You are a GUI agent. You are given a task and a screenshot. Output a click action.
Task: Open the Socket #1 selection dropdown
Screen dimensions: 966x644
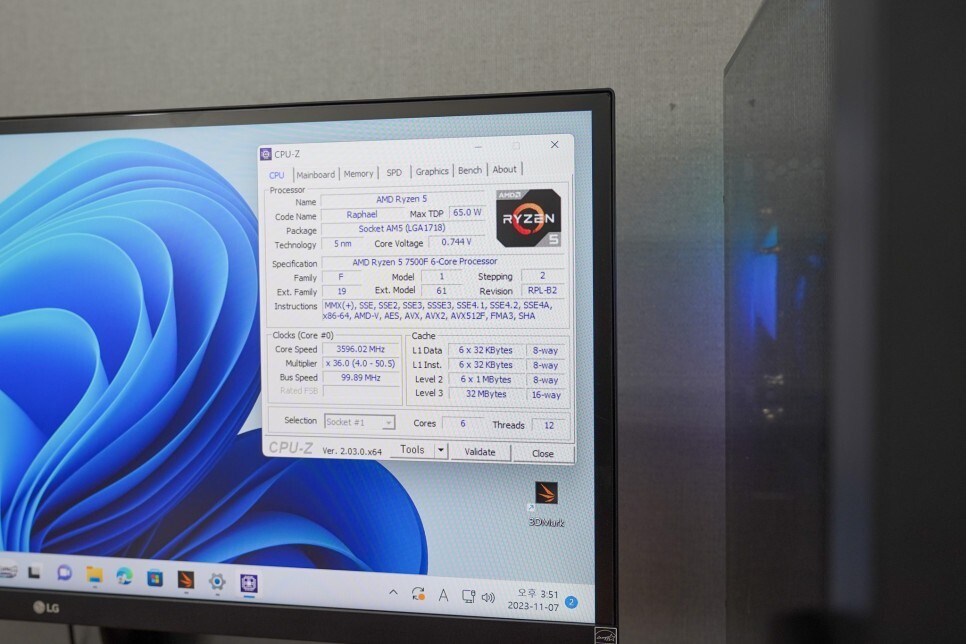click(359, 422)
